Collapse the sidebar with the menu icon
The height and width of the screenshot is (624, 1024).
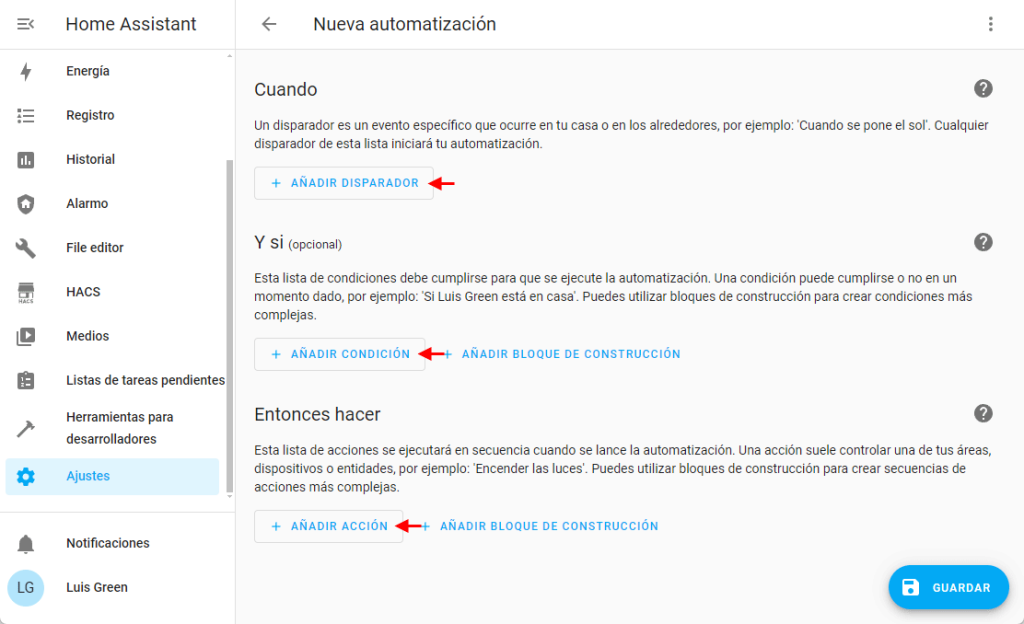click(26, 24)
